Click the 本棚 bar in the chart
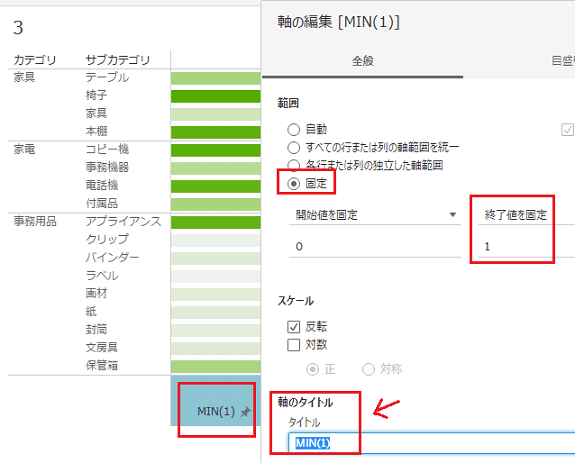Viewport: 575px width, 463px height. coord(216,132)
